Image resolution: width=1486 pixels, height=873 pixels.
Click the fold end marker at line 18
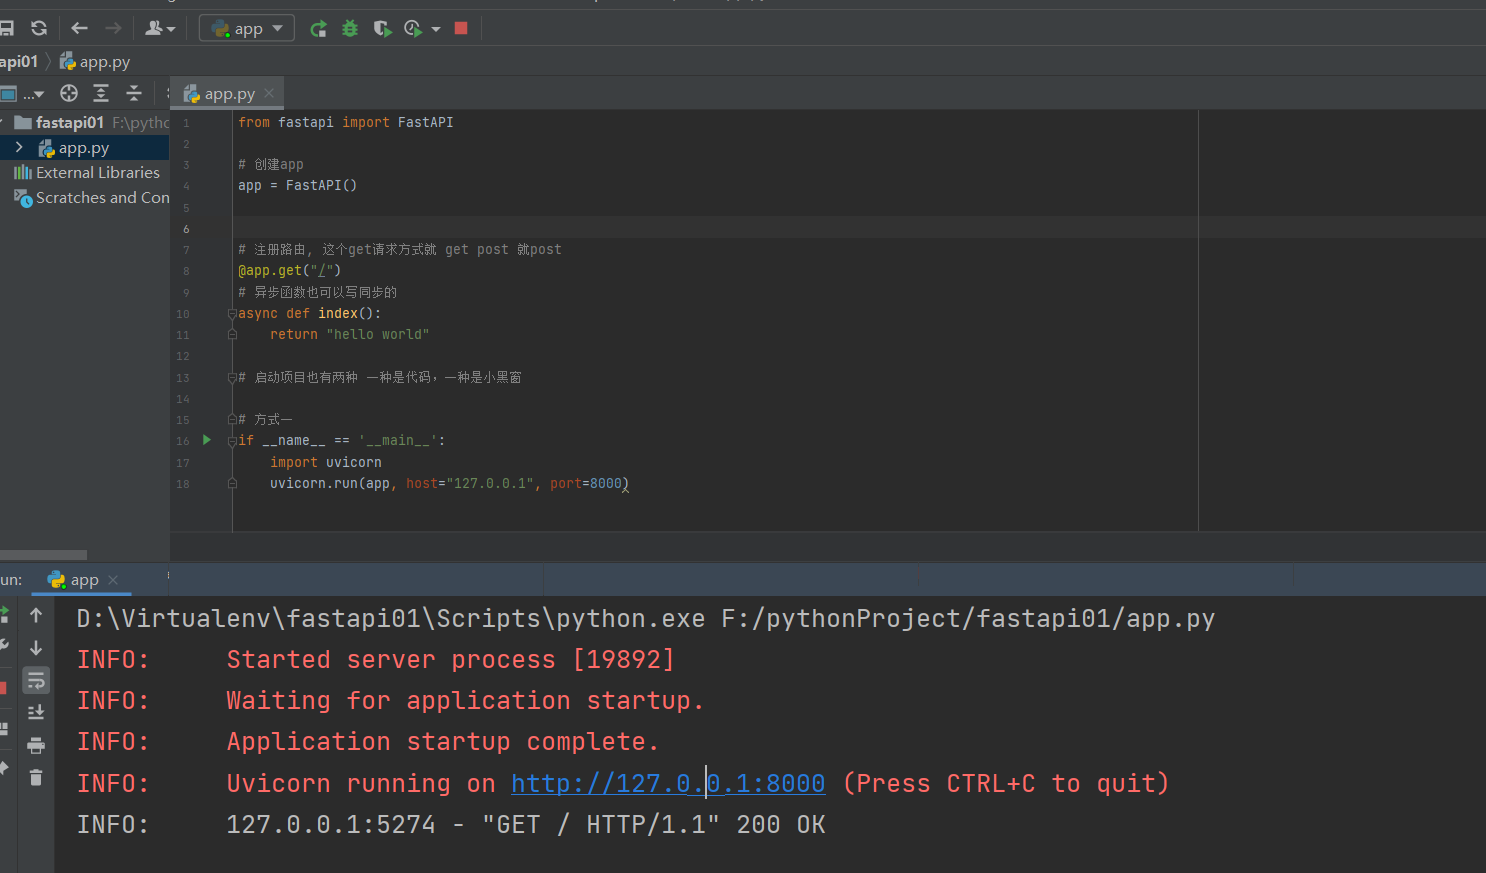point(232,483)
